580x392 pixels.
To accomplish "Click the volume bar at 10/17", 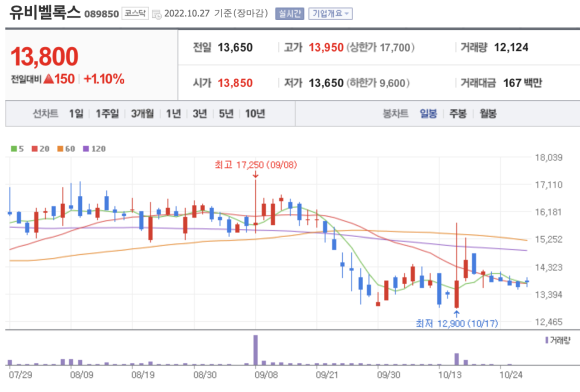I will pos(457,359).
